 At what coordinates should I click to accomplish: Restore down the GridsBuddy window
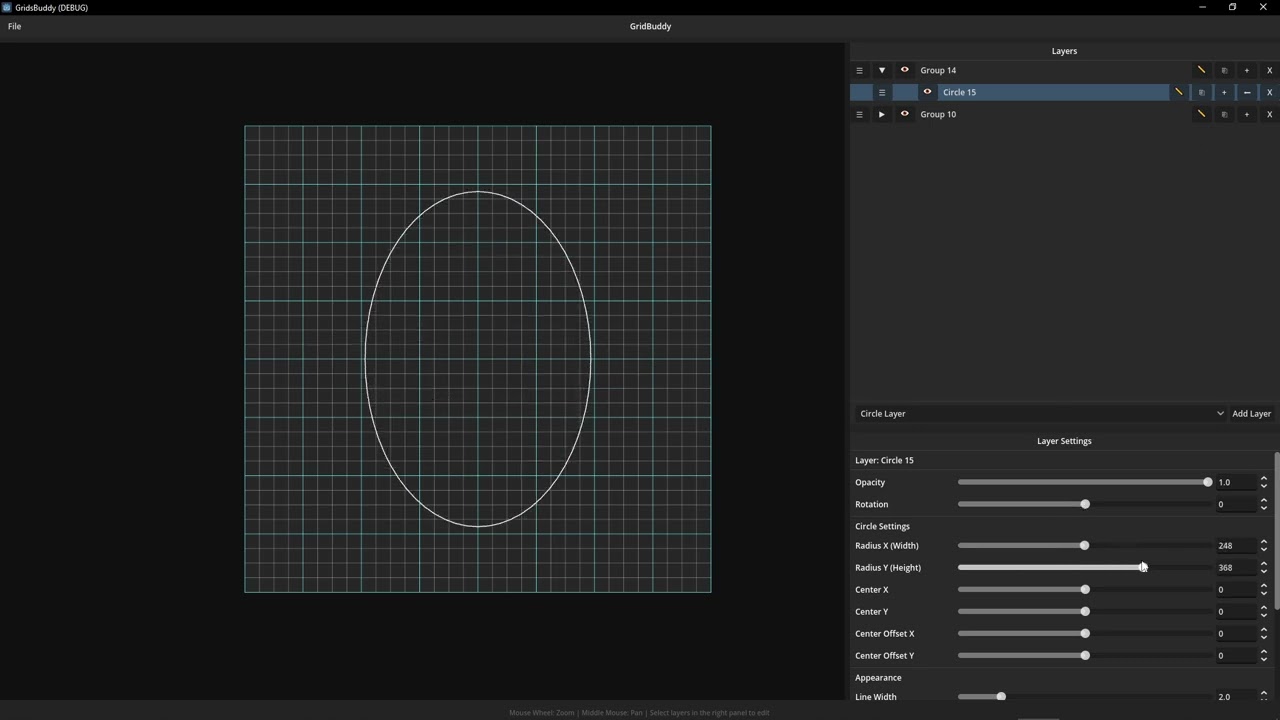1232,7
